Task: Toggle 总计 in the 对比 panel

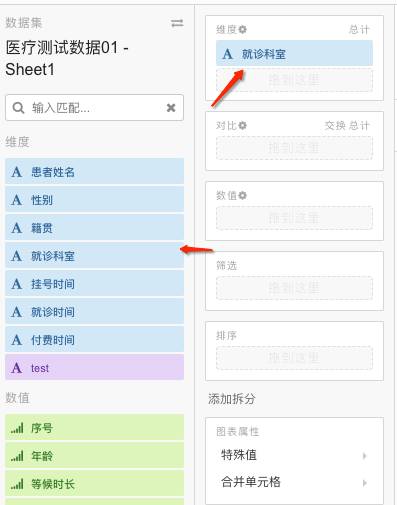Action: click(359, 126)
